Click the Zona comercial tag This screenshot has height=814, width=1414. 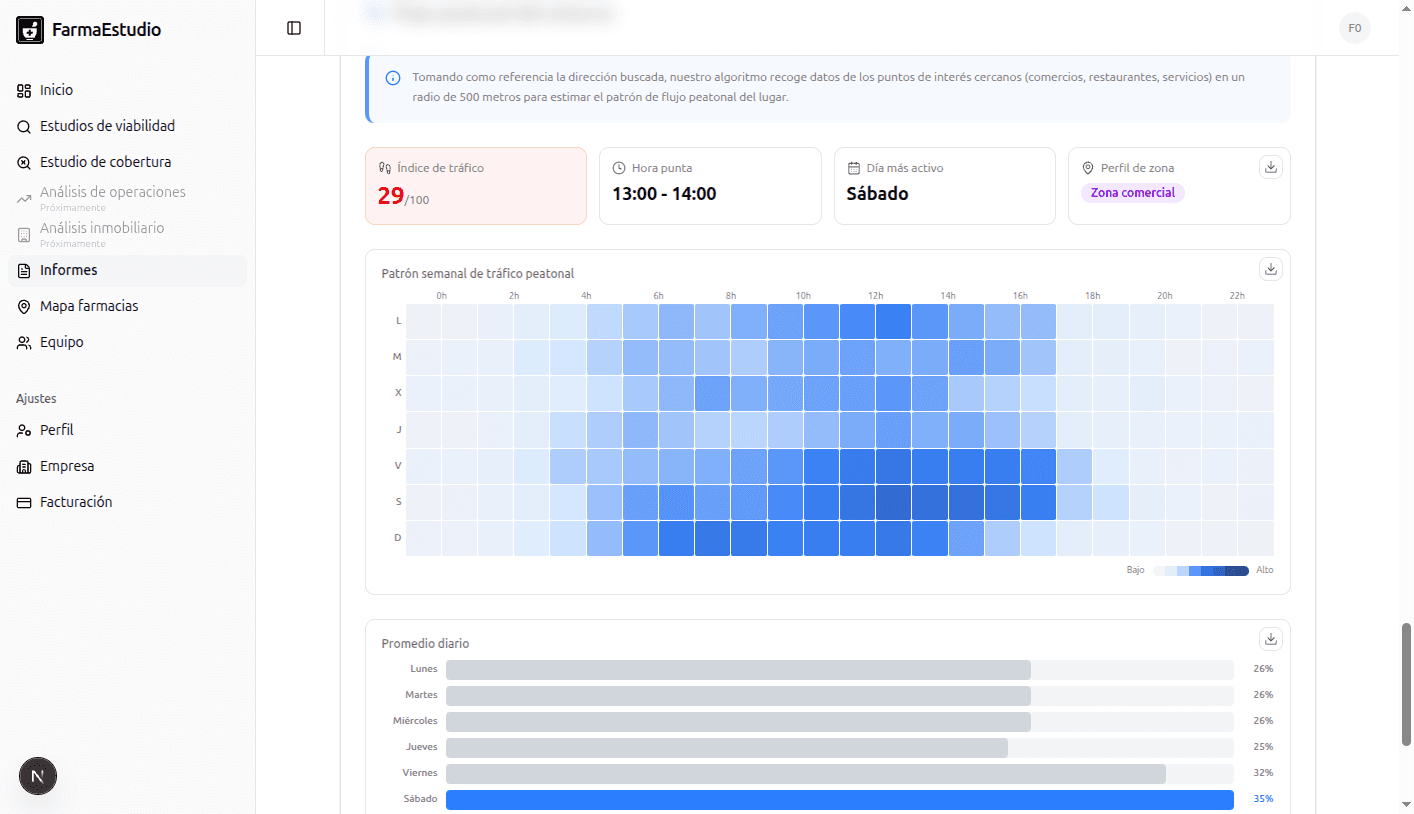pyautogui.click(x=1132, y=193)
